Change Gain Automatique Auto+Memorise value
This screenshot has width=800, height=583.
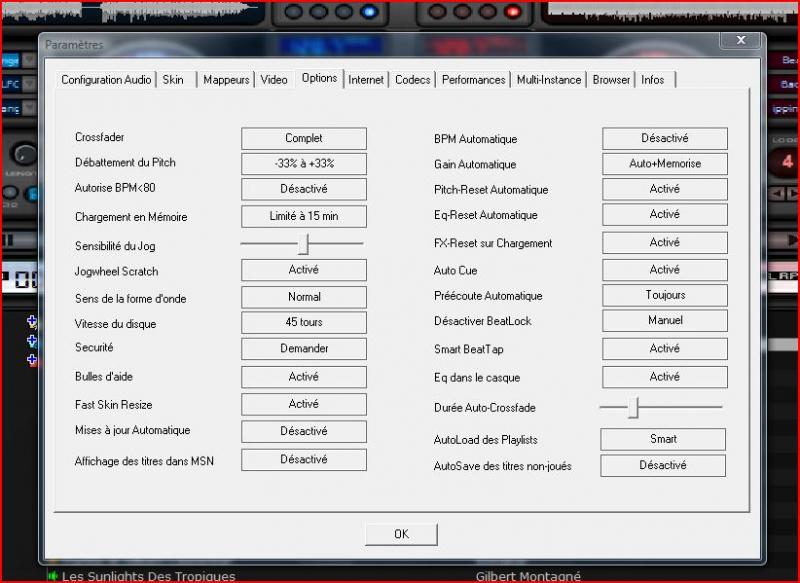[664, 164]
